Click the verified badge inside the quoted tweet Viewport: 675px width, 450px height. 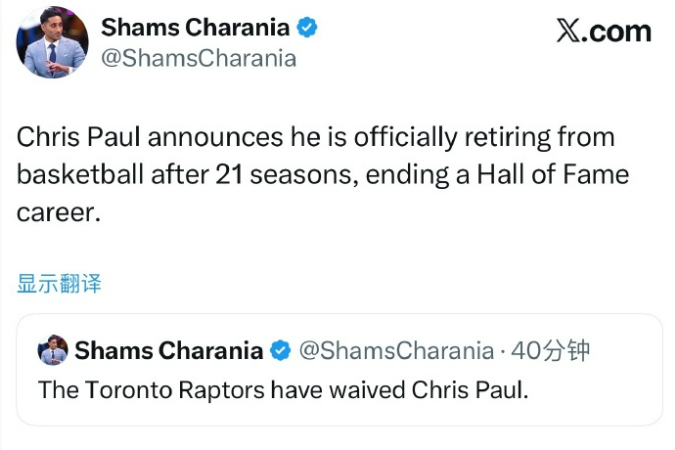(282, 351)
